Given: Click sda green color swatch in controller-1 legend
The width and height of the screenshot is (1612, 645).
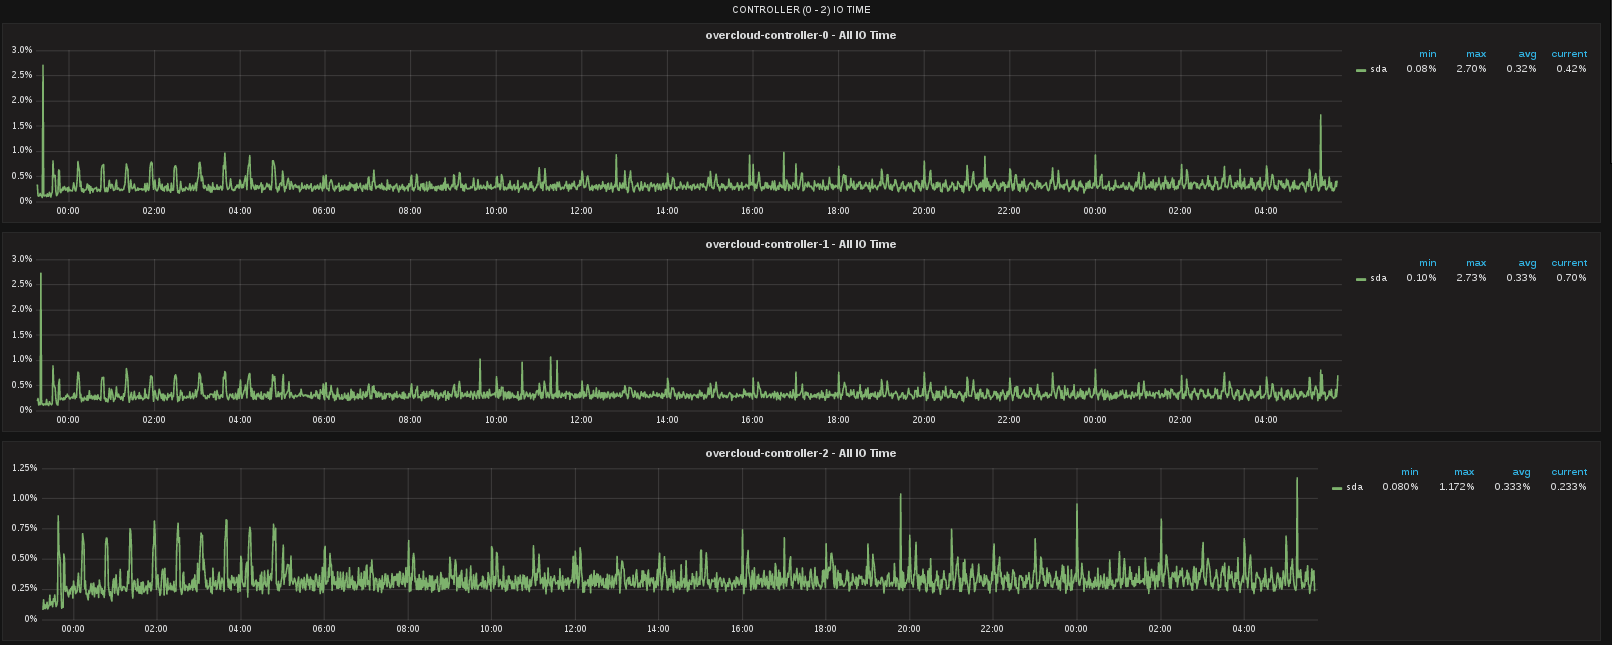Looking at the screenshot, I should pyautogui.click(x=1361, y=279).
